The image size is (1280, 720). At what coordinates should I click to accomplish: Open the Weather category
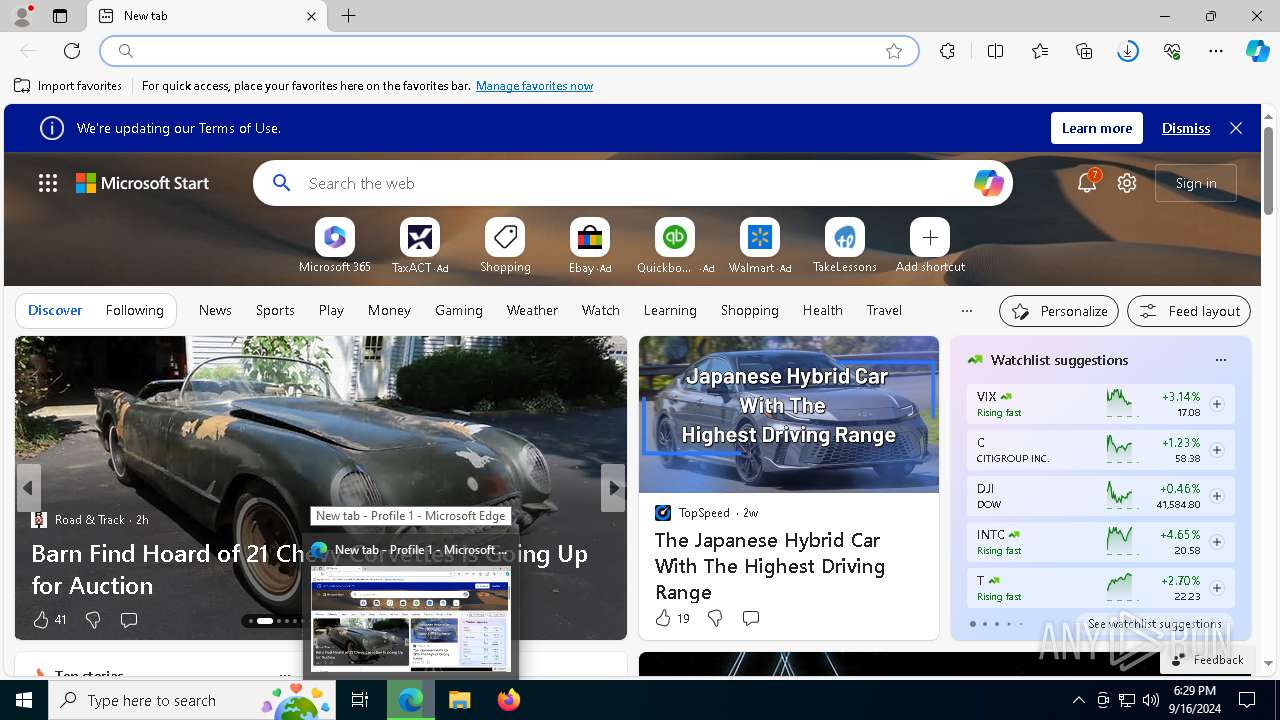click(532, 311)
